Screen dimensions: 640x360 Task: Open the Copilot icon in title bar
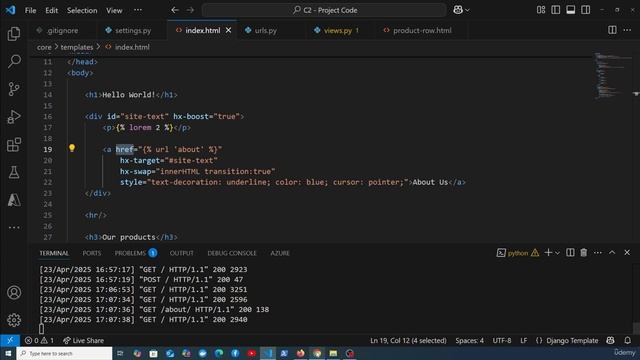coord(458,10)
